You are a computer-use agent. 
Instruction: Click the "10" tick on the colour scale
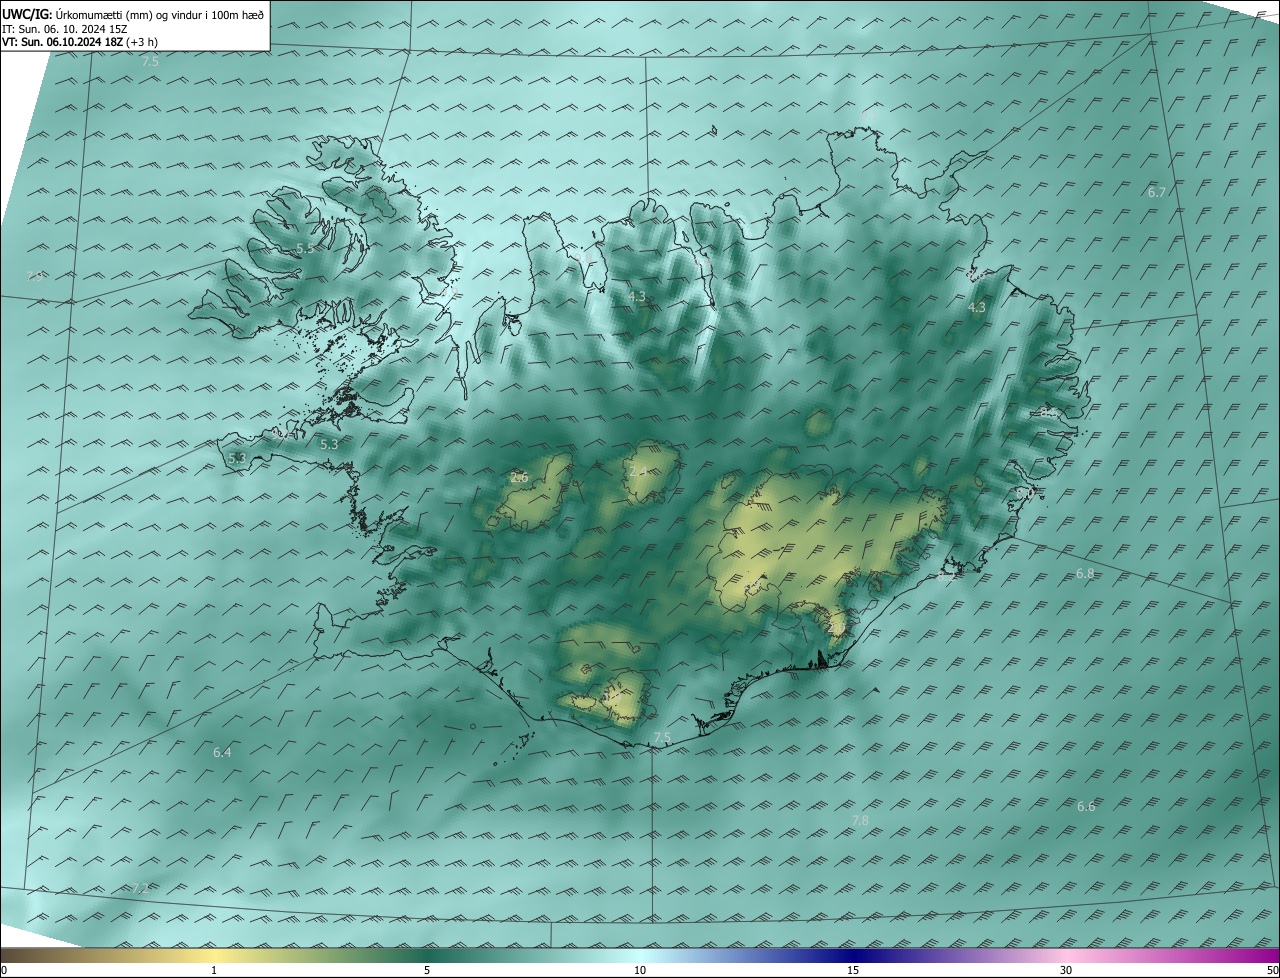click(x=640, y=970)
